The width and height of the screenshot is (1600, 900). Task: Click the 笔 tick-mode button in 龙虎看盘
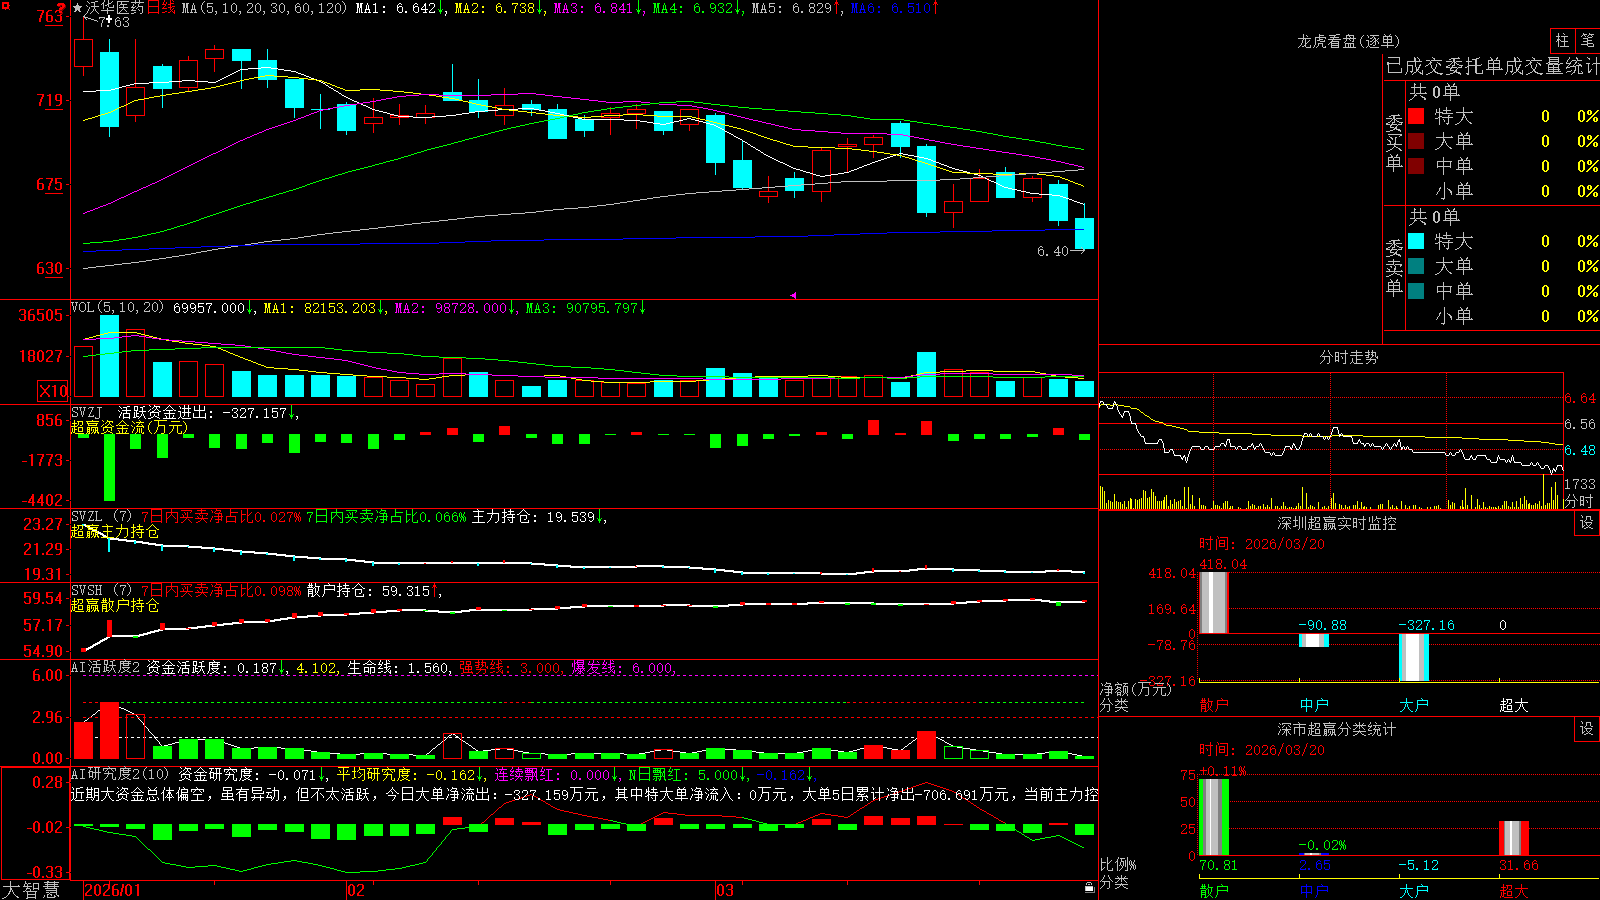pos(1587,41)
